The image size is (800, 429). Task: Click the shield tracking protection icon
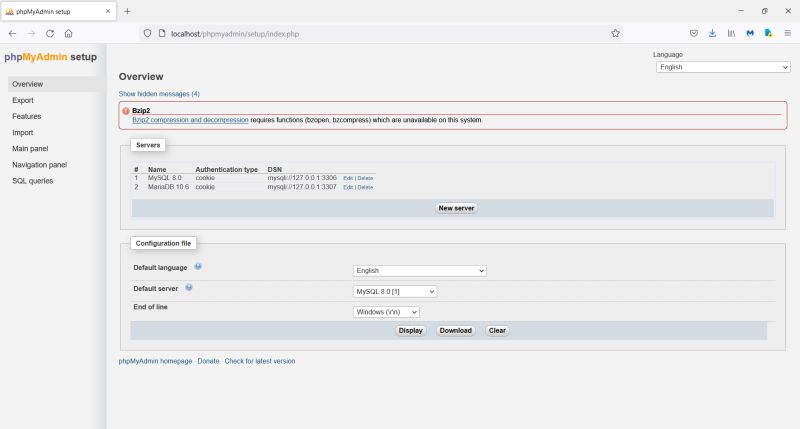coord(147,34)
